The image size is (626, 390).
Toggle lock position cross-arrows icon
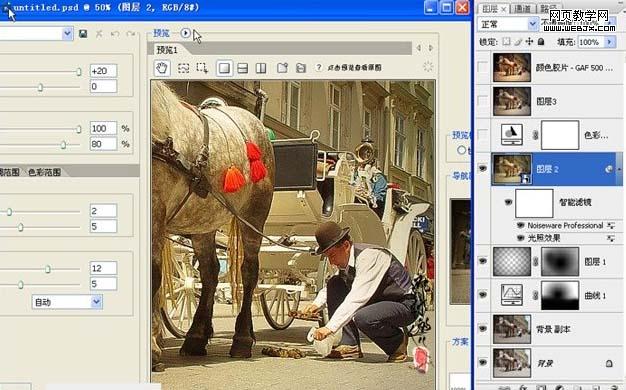[529, 42]
